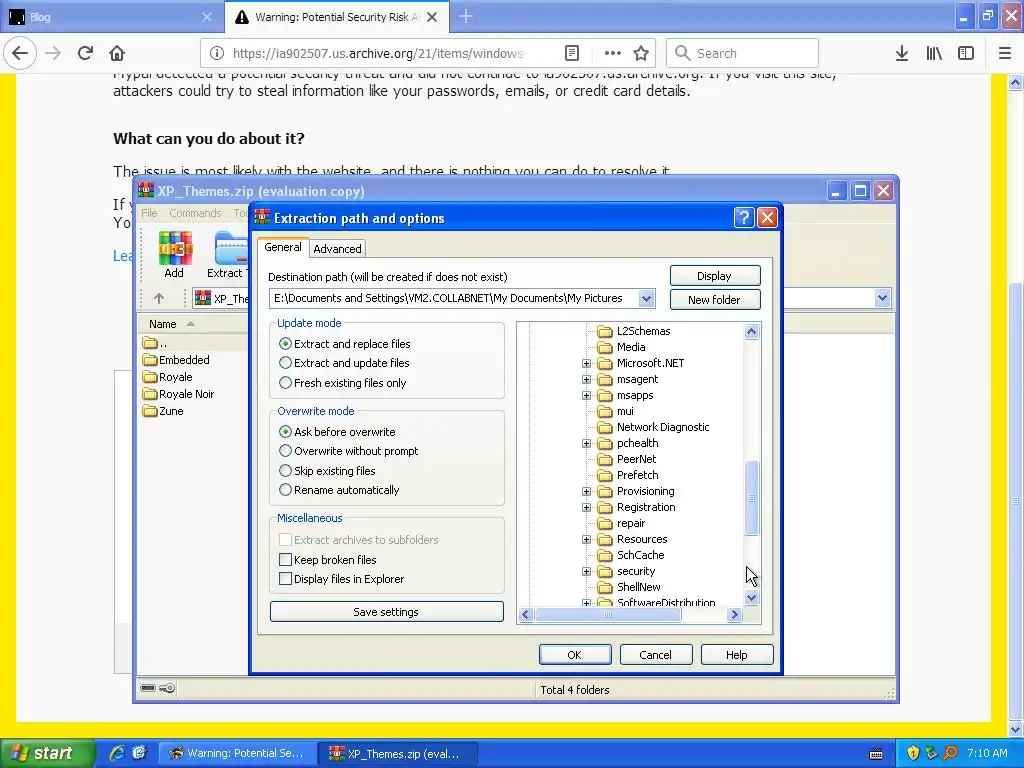
Task: Switch to the General tab
Action: click(283, 247)
